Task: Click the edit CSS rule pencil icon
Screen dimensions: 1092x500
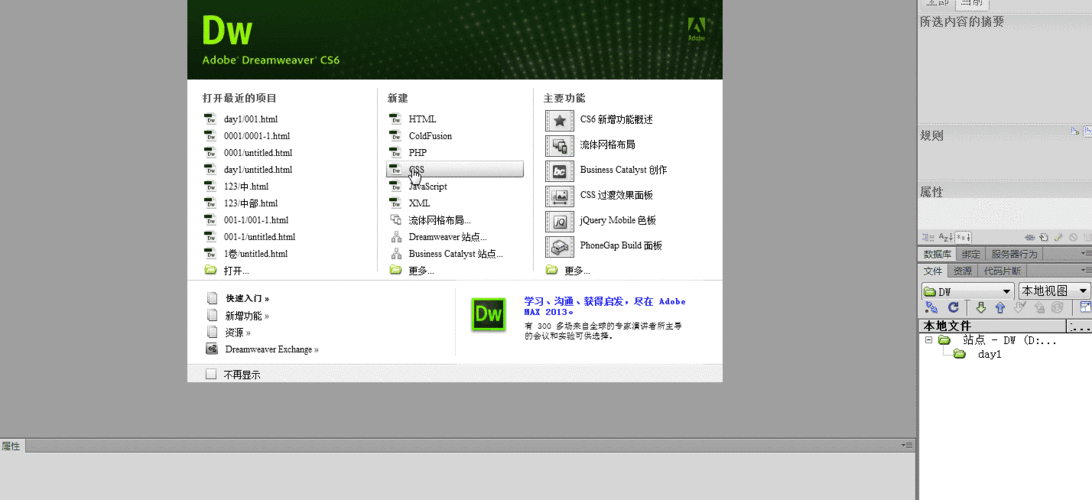Action: (x=1059, y=237)
